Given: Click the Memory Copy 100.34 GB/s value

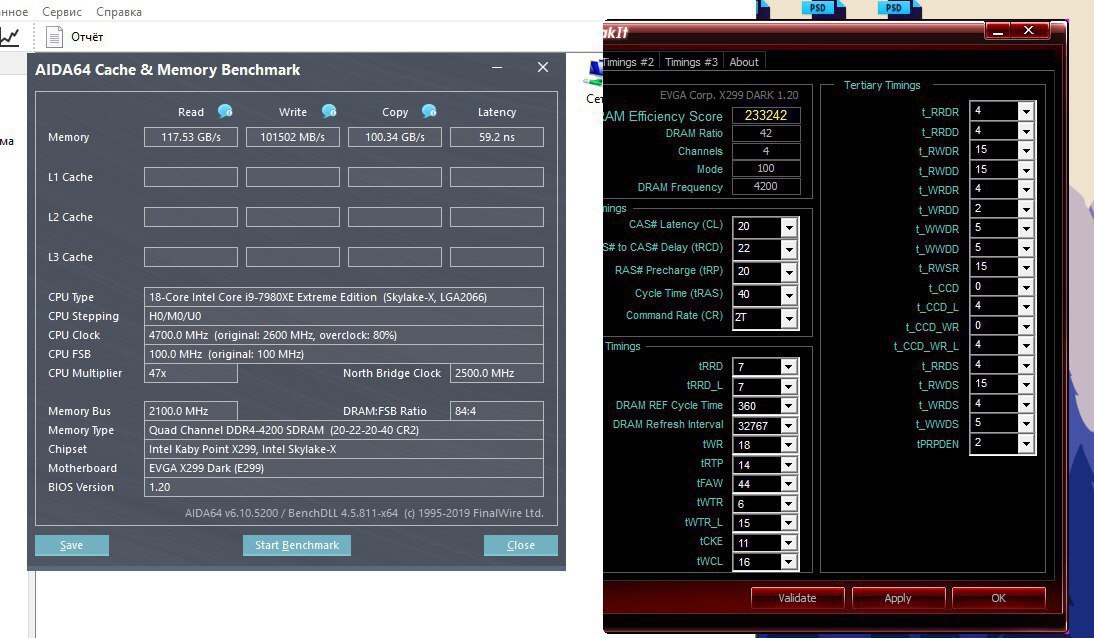Looking at the screenshot, I should (395, 137).
